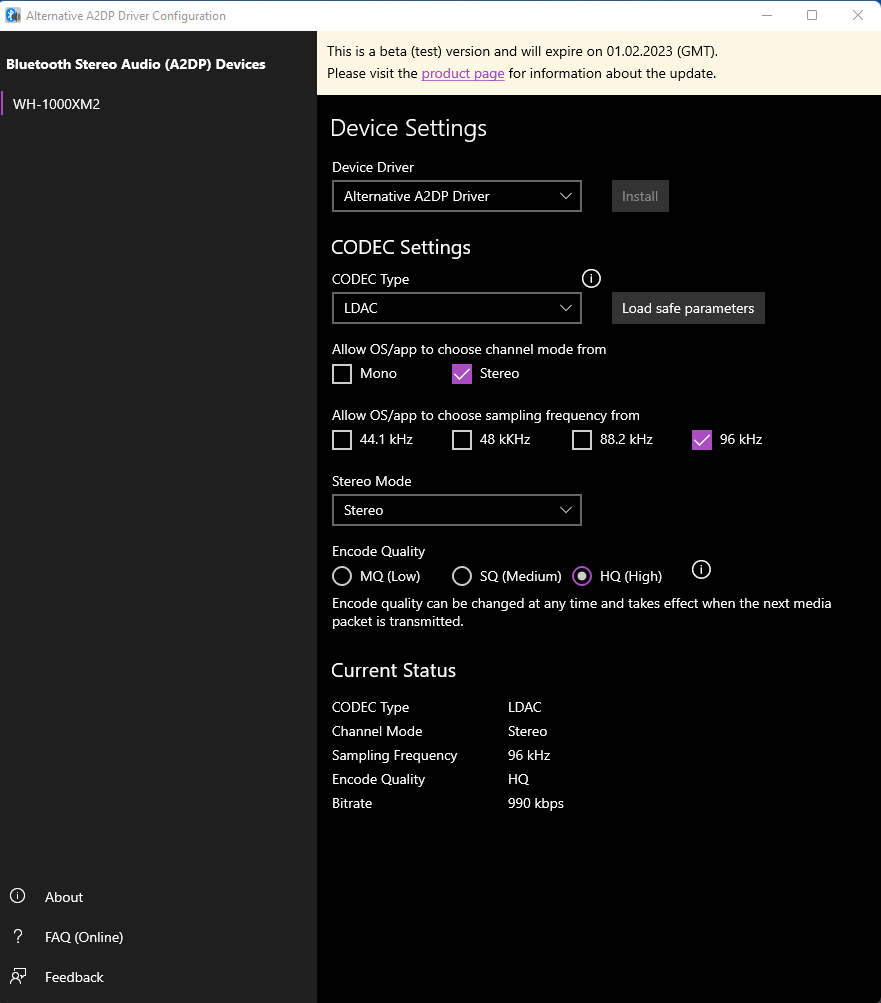Click the Bluetooth Stereo Audio (A2DP) Devices heading
Screen dimensions: 881x1003
pos(136,64)
